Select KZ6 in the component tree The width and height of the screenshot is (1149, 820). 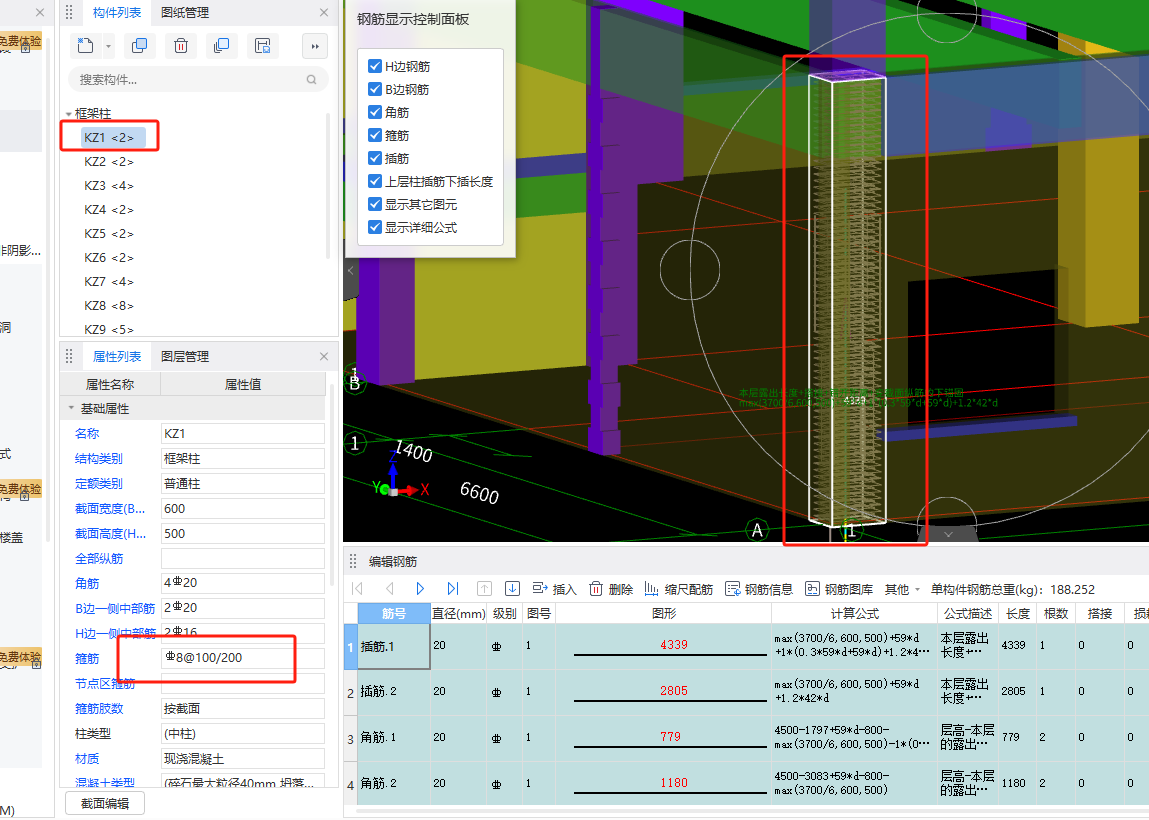click(108, 257)
